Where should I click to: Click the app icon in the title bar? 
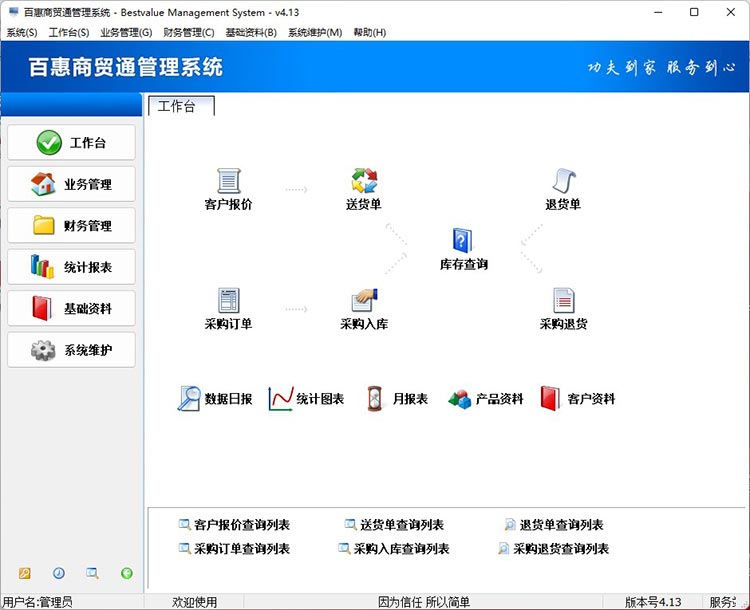(x=14, y=12)
